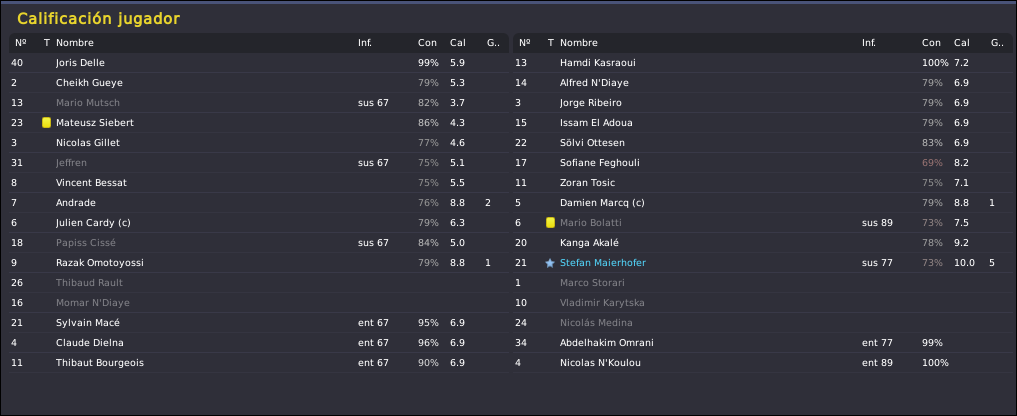
Task: Select Kanga Akalé's row
Action: pos(763,243)
